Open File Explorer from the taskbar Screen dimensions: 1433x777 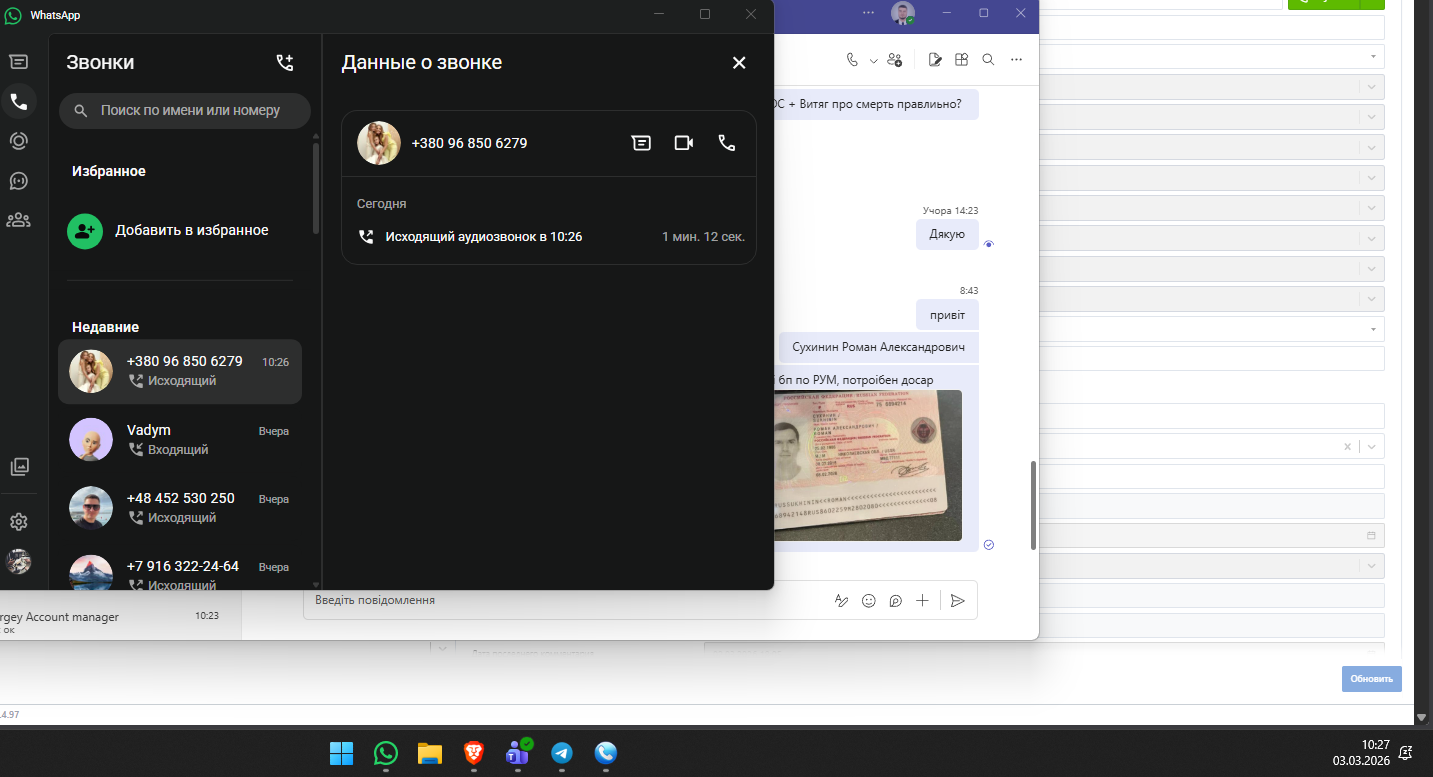coord(430,753)
